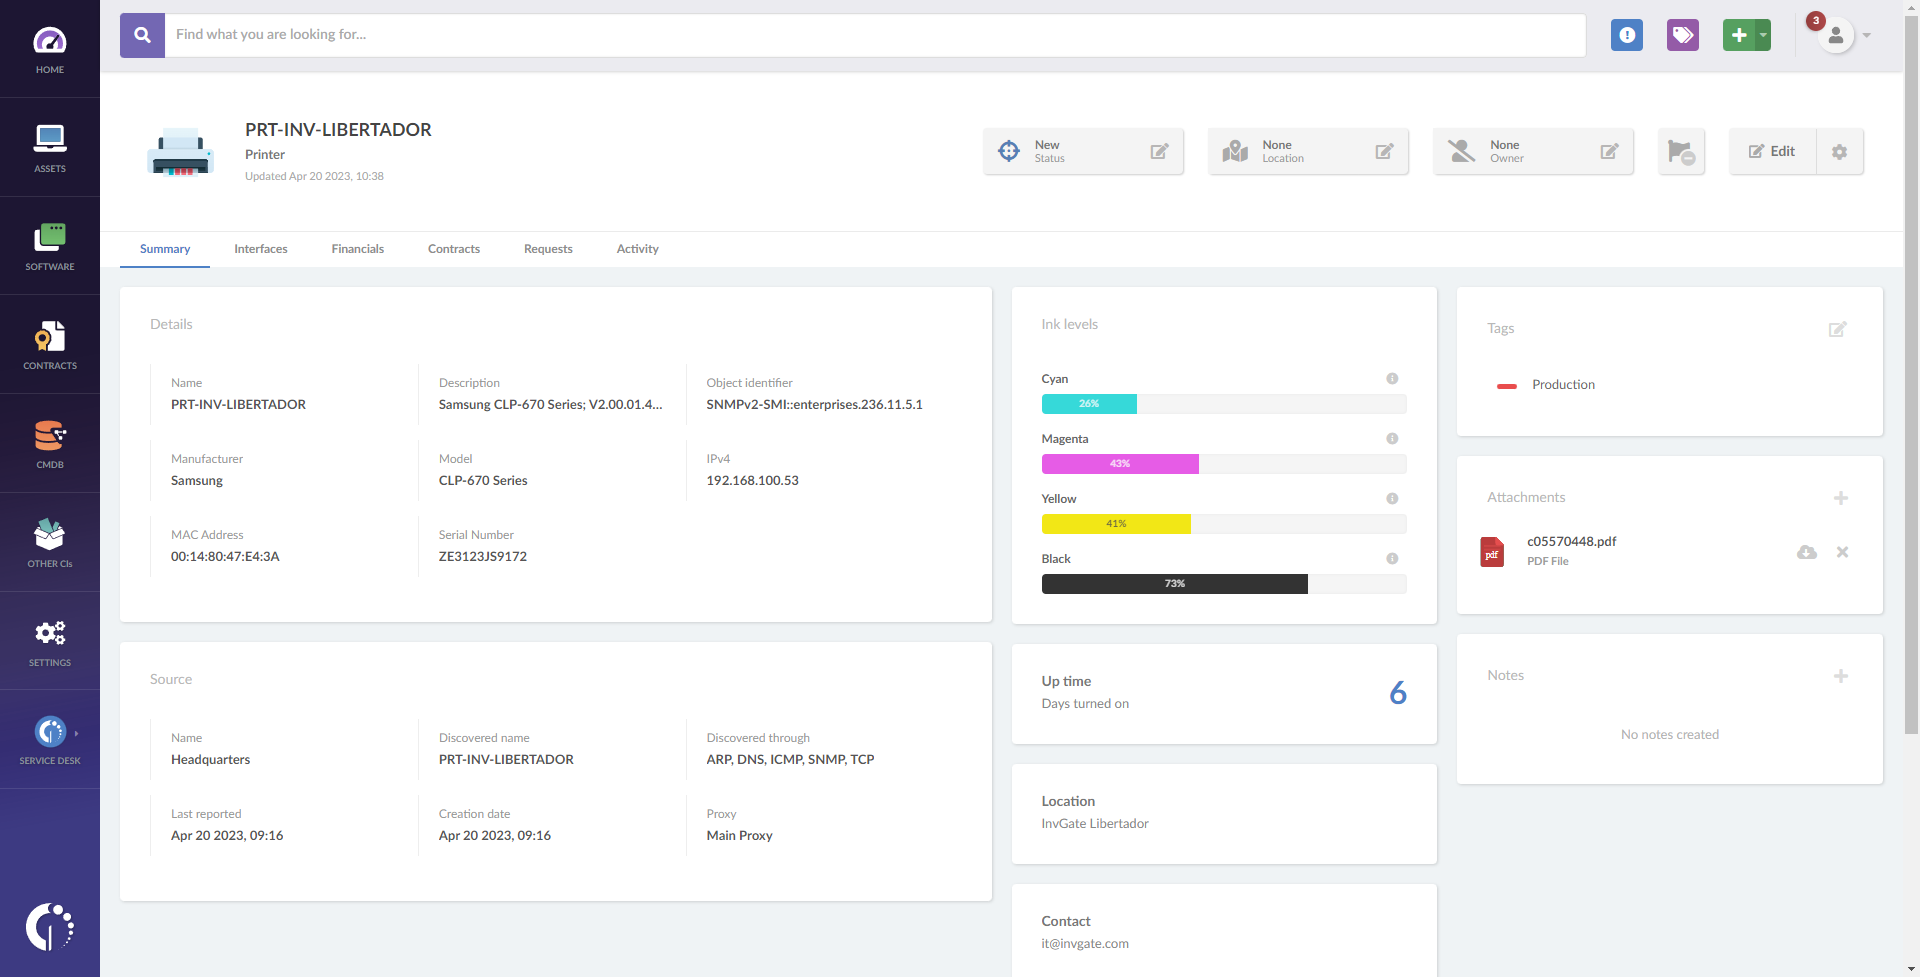Download the c05570448.pdf attachment
The height and width of the screenshot is (977, 1920).
point(1806,552)
